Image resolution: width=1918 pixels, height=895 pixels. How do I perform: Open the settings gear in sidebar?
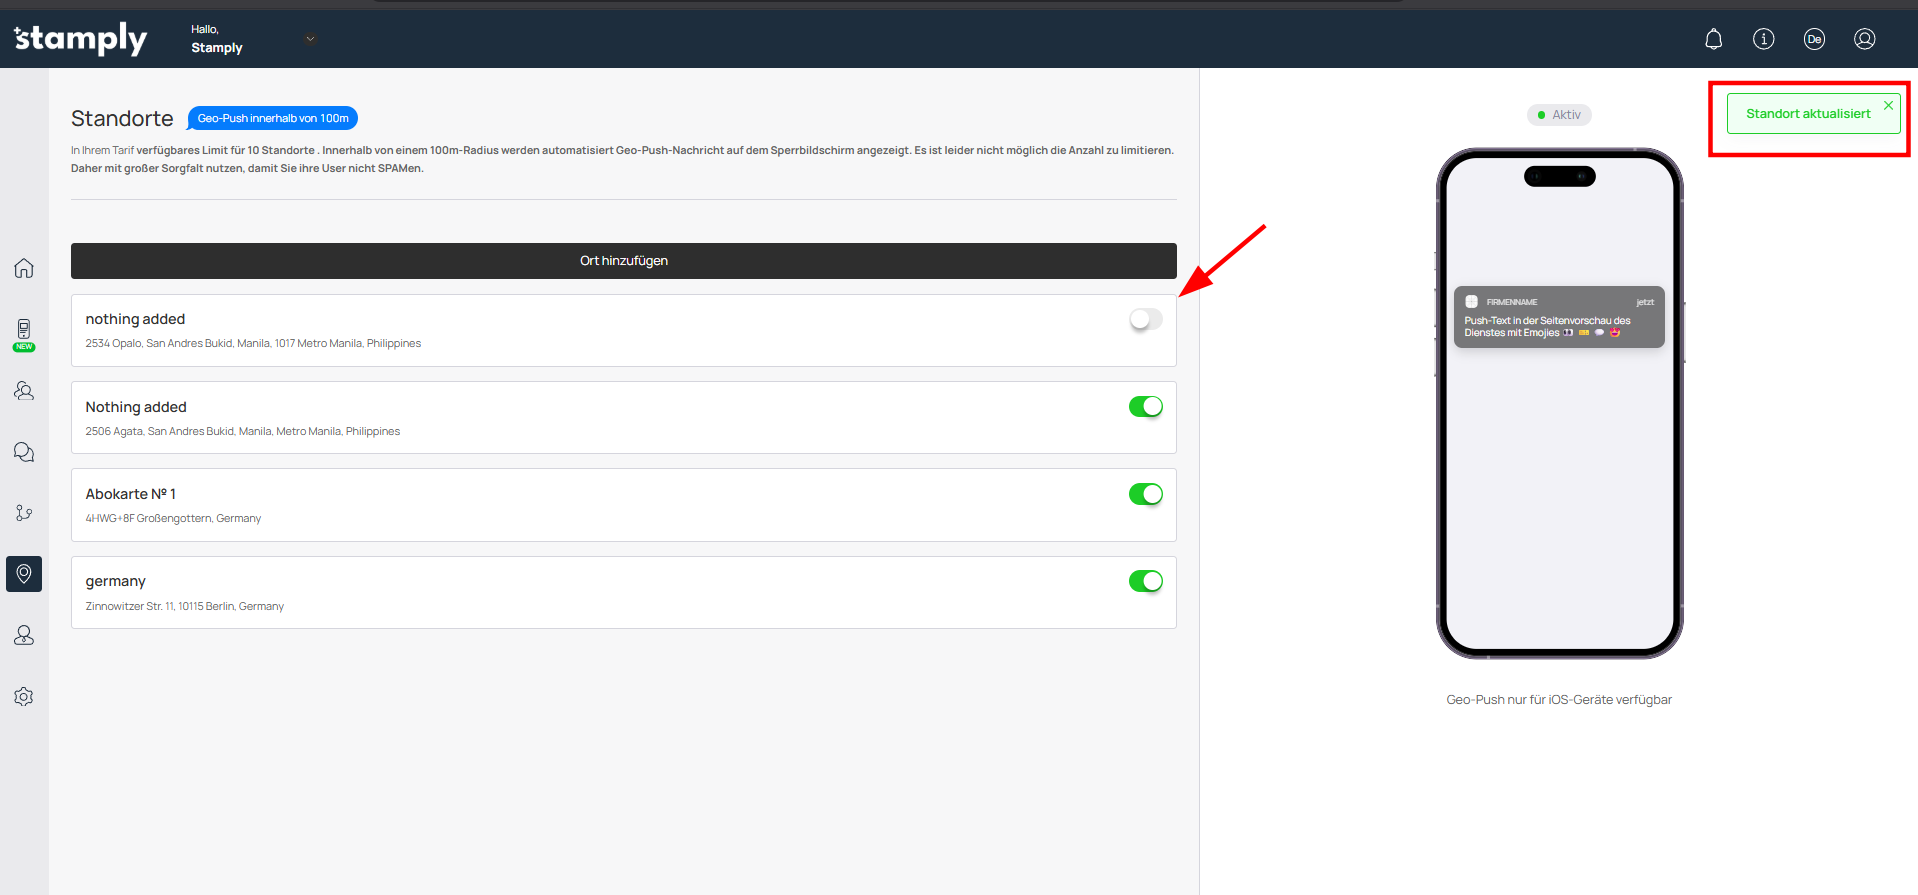point(24,697)
